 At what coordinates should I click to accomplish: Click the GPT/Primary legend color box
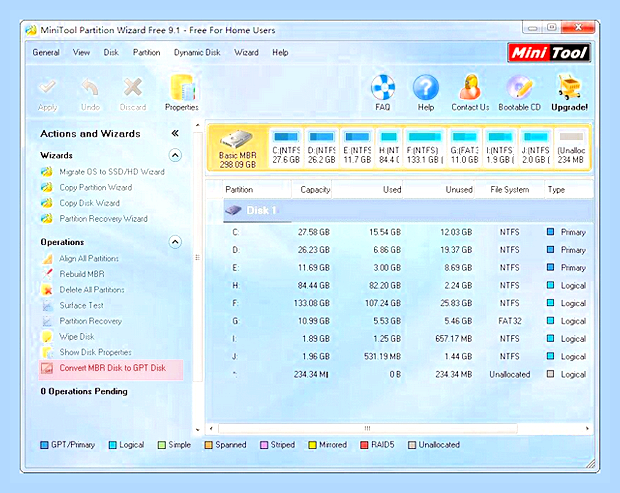point(44,445)
